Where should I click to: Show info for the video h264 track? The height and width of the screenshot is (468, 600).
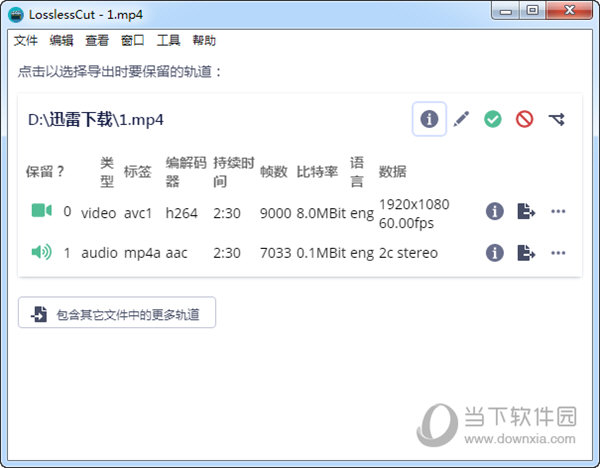click(x=495, y=211)
